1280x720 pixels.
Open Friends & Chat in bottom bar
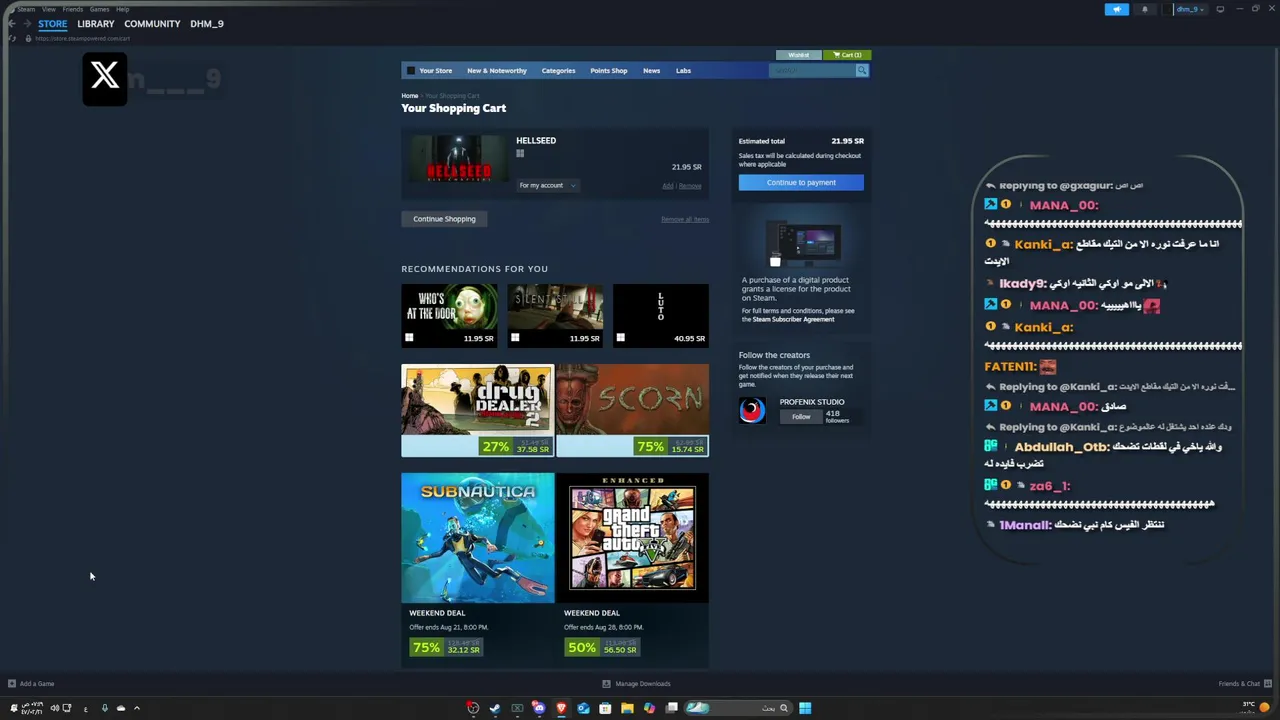pyautogui.click(x=1244, y=684)
